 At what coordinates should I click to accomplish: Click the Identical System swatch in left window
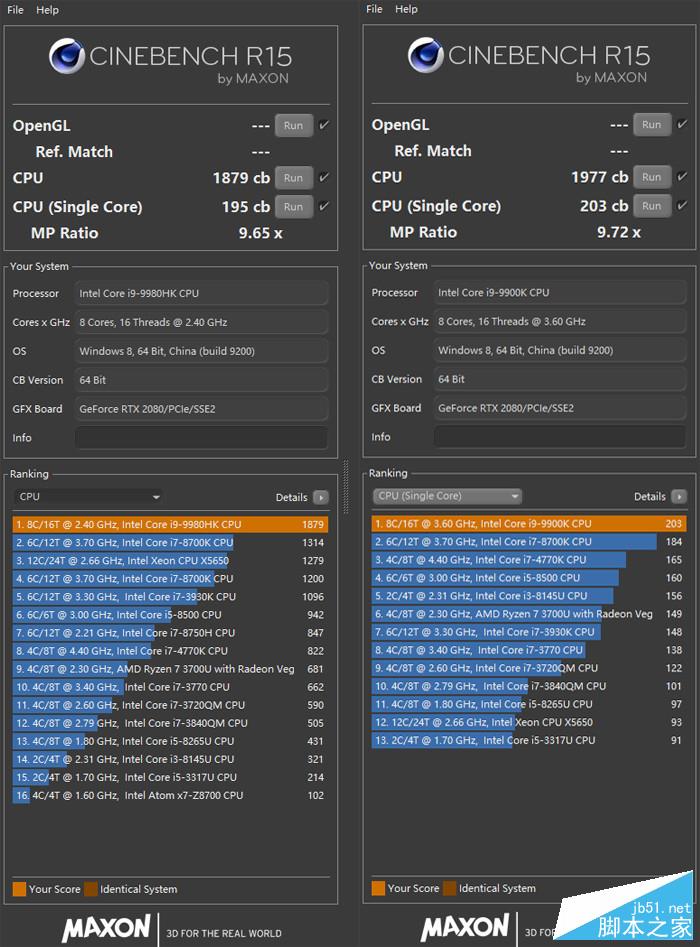91,889
